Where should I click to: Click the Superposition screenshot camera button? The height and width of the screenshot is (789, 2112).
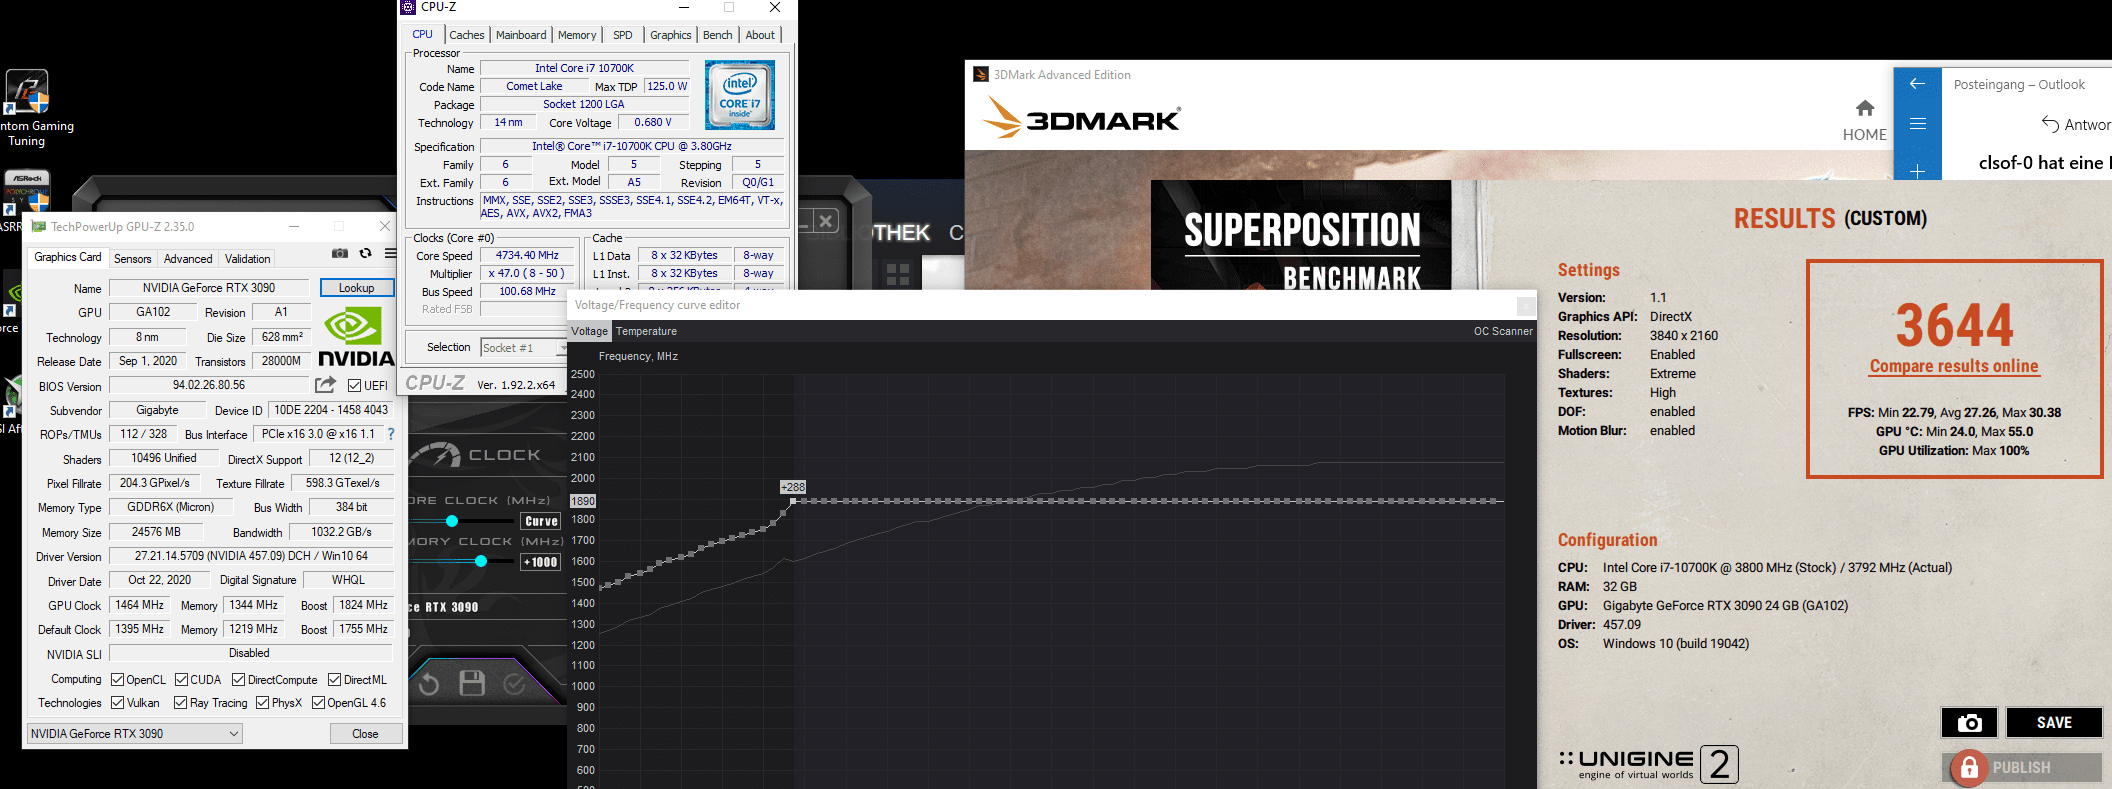pyautogui.click(x=1969, y=723)
